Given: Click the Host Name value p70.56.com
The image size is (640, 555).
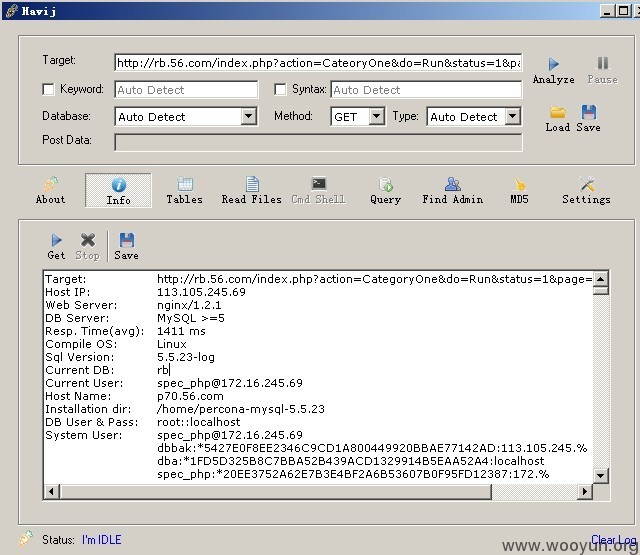Looking at the screenshot, I should (x=190, y=396).
